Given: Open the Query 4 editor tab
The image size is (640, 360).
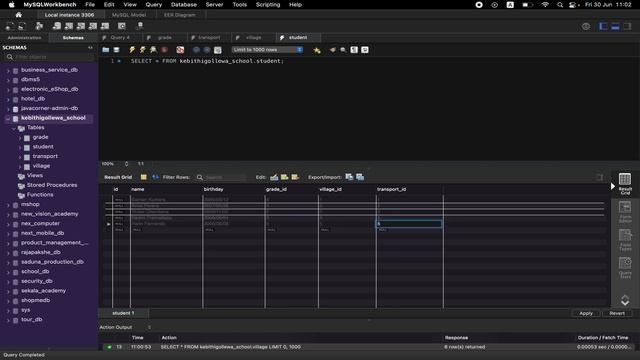Looking at the screenshot, I should pos(120,38).
